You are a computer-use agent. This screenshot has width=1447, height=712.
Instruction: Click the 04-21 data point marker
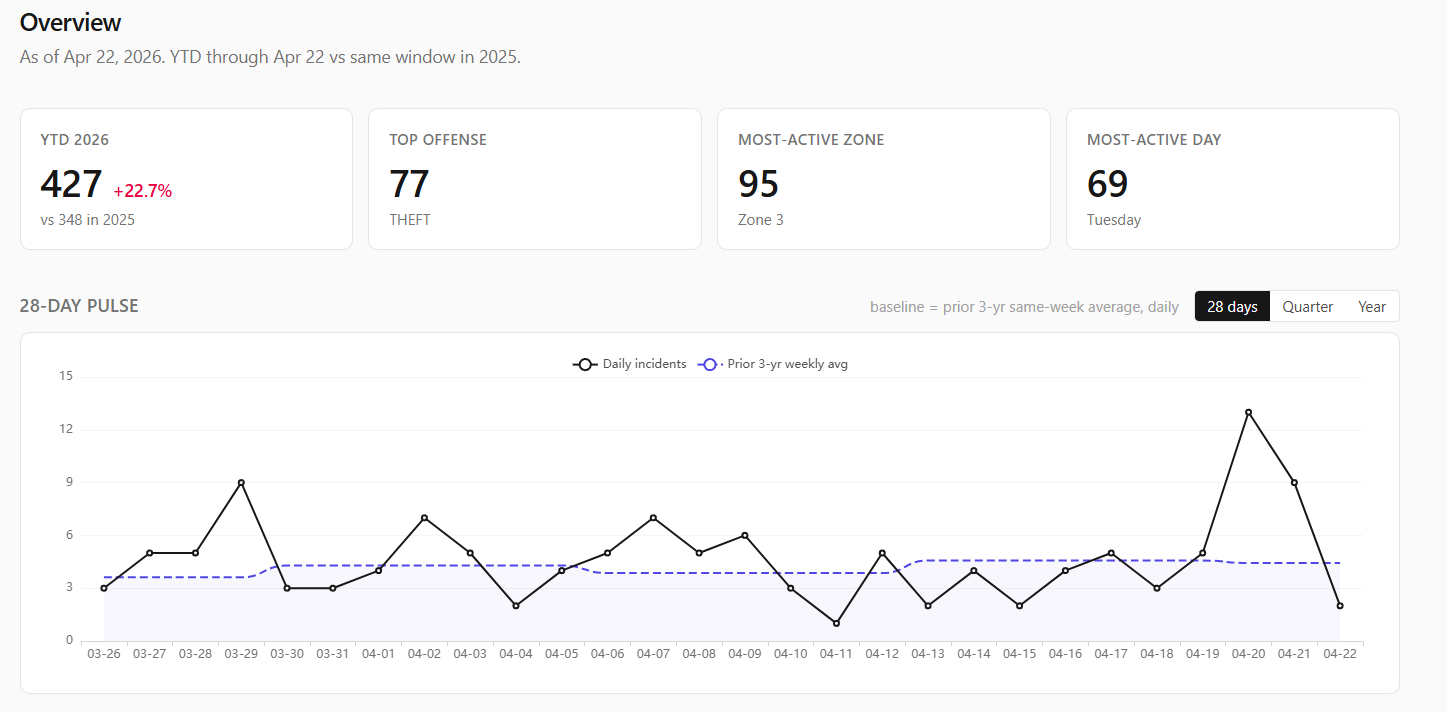(x=1294, y=483)
